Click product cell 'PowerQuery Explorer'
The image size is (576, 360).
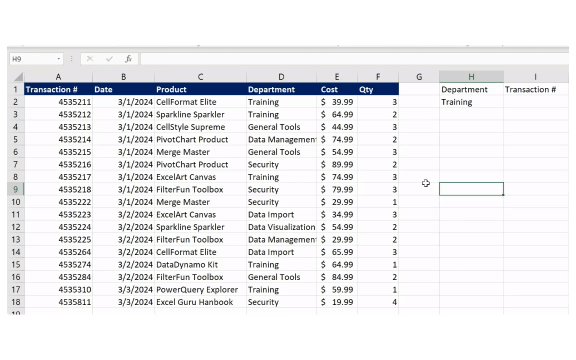point(200,289)
